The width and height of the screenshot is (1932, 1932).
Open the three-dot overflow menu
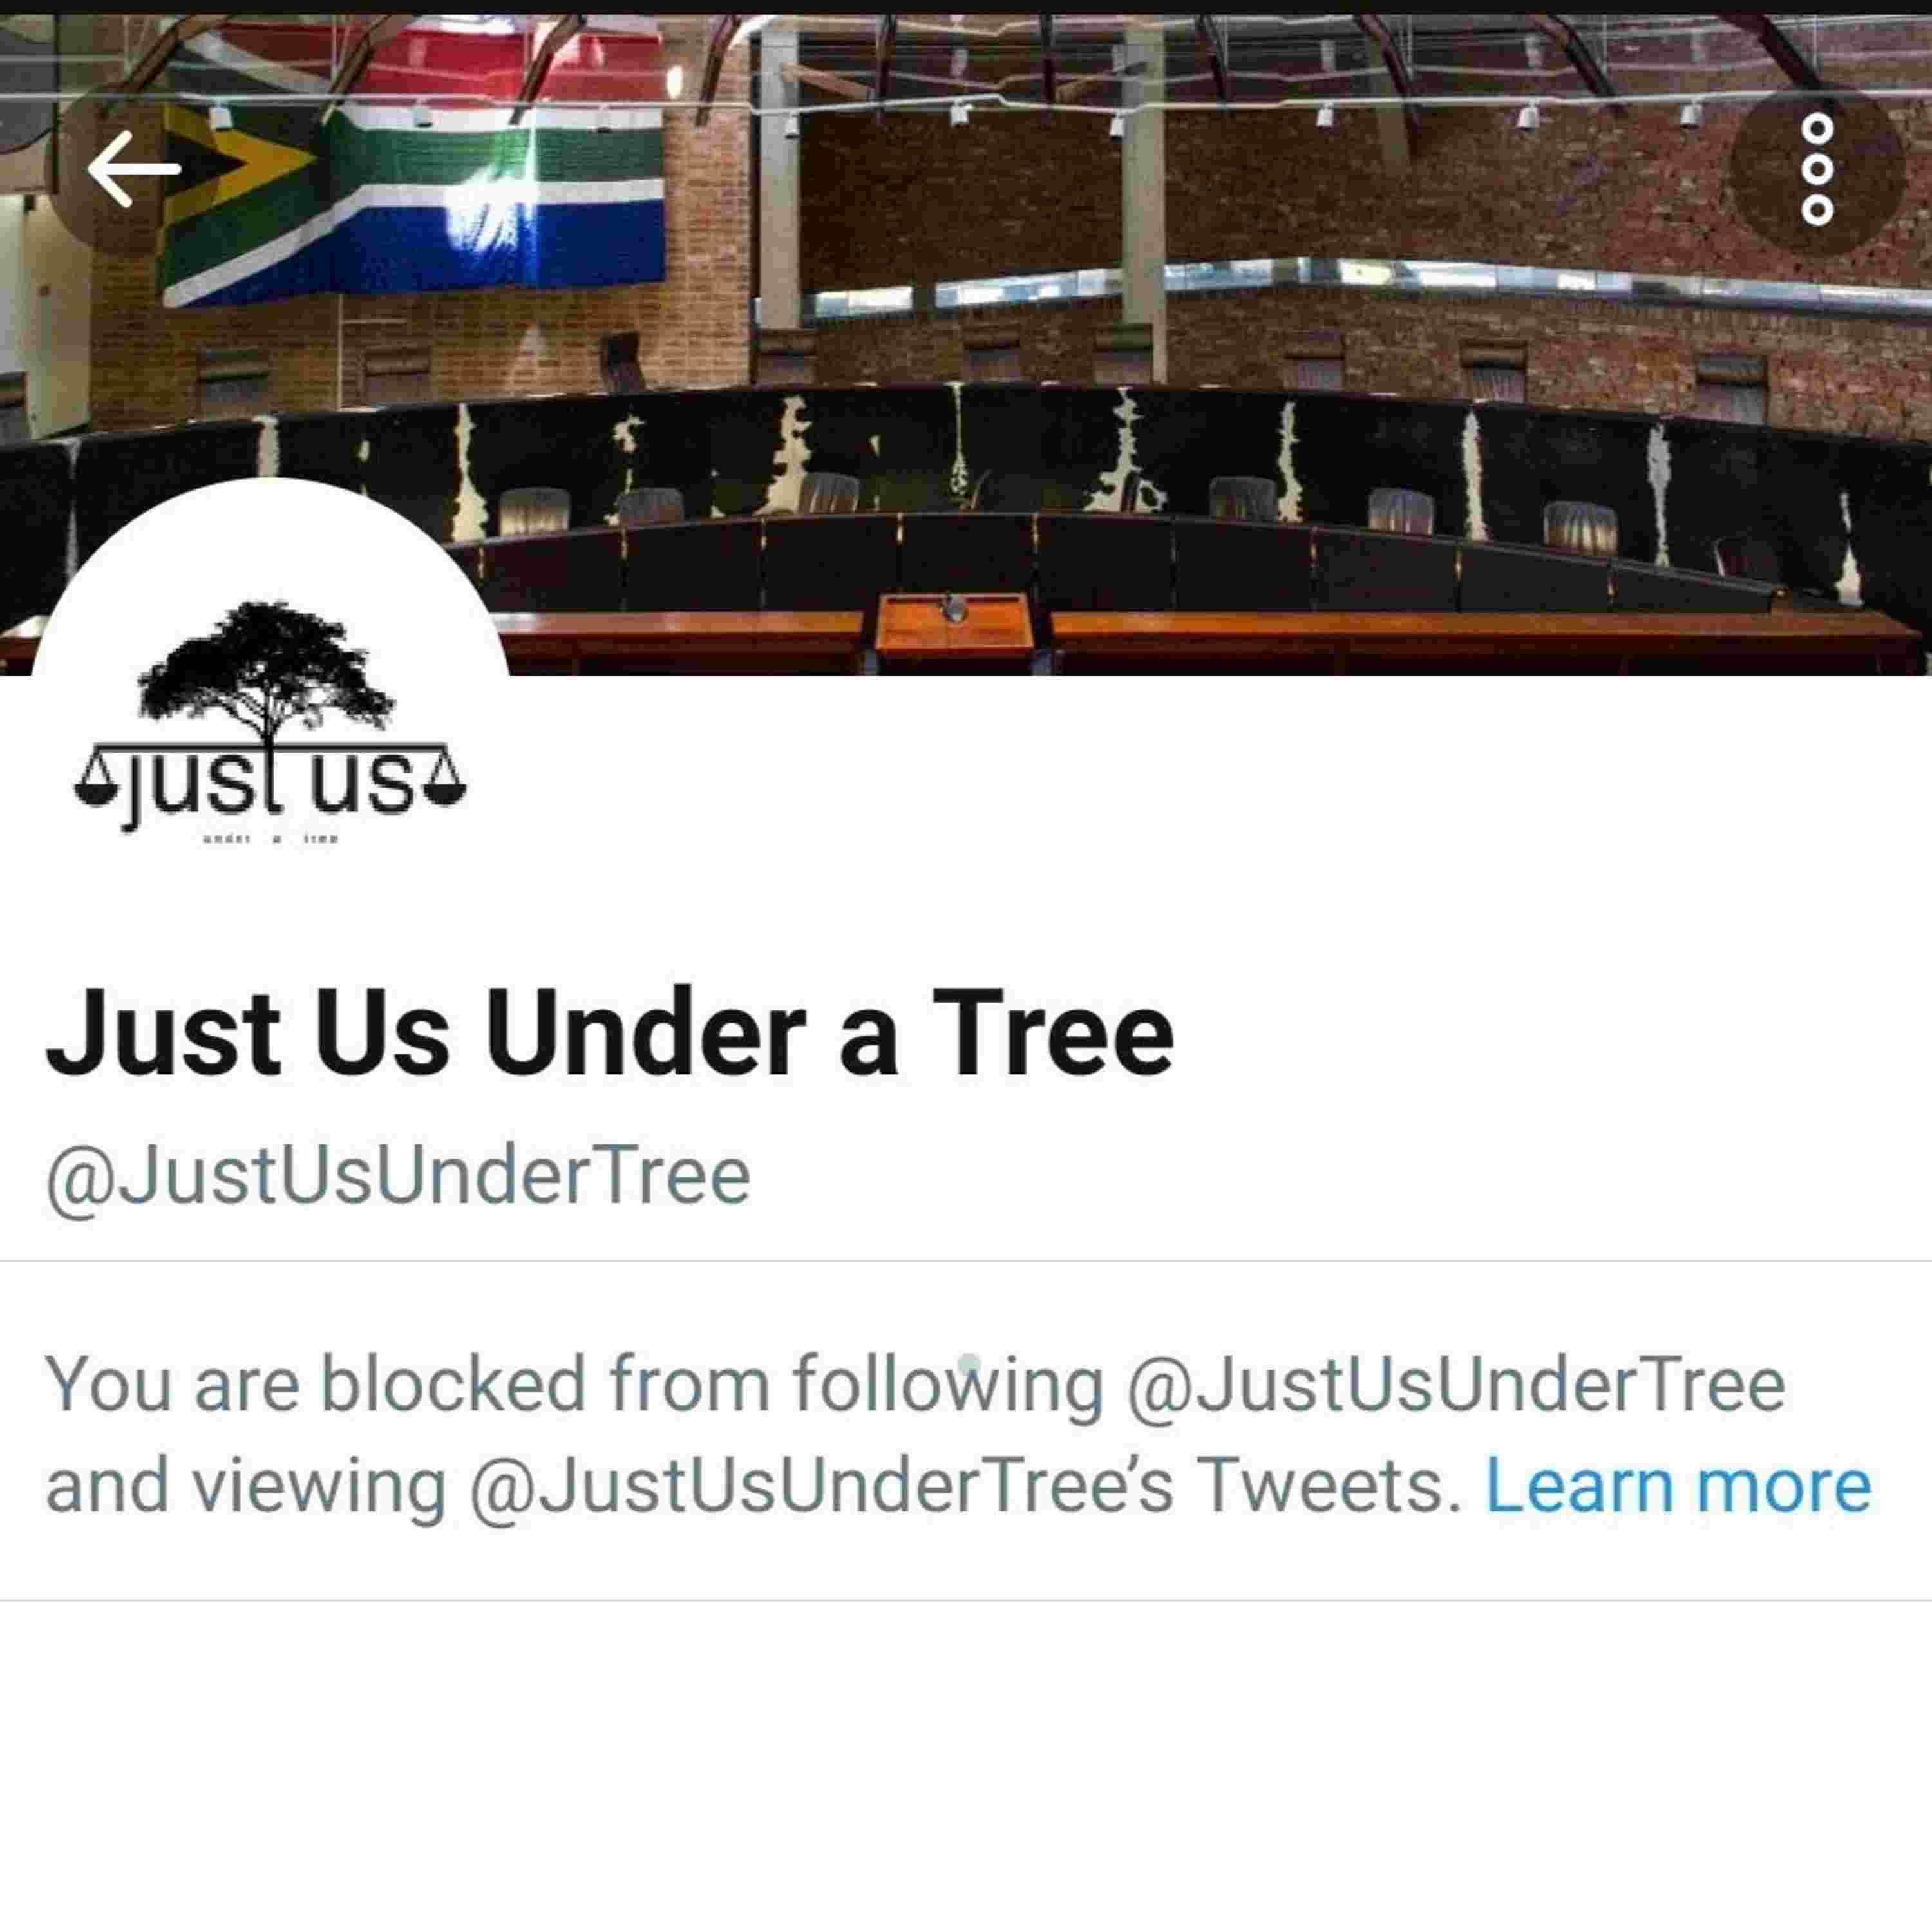(x=1816, y=168)
